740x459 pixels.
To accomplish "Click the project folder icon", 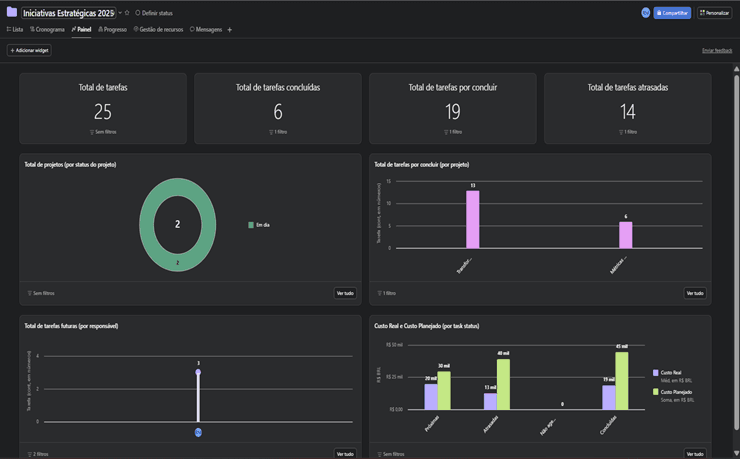I will [x=12, y=13].
